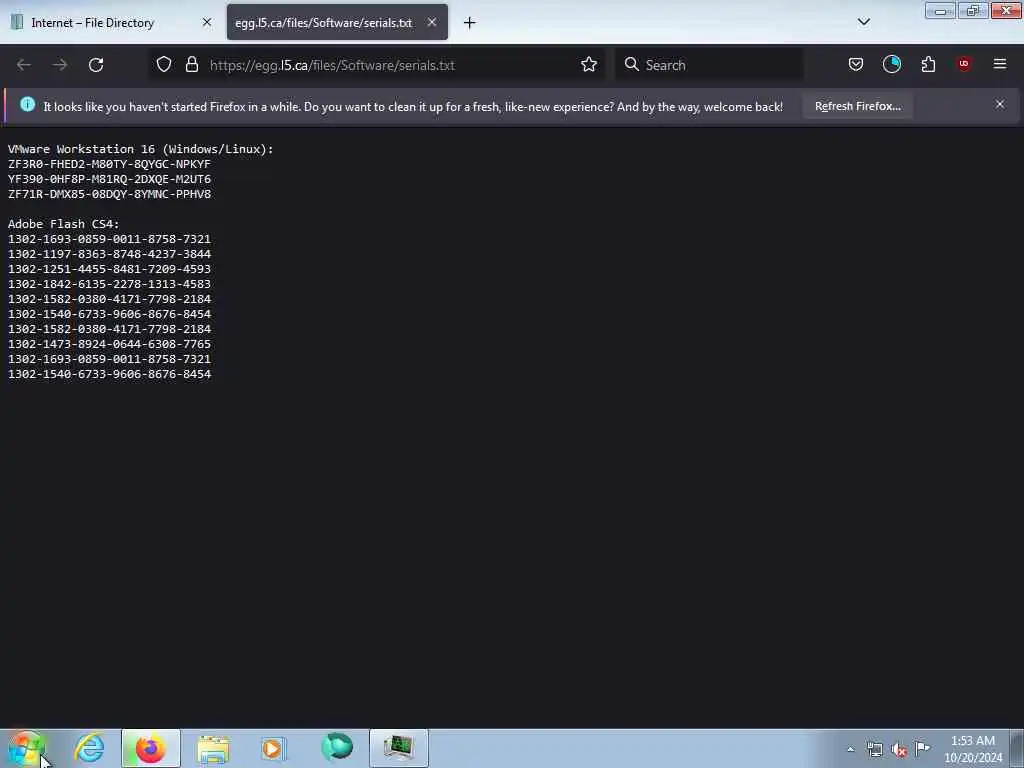Open a new tab
The image size is (1024, 768).
click(470, 23)
